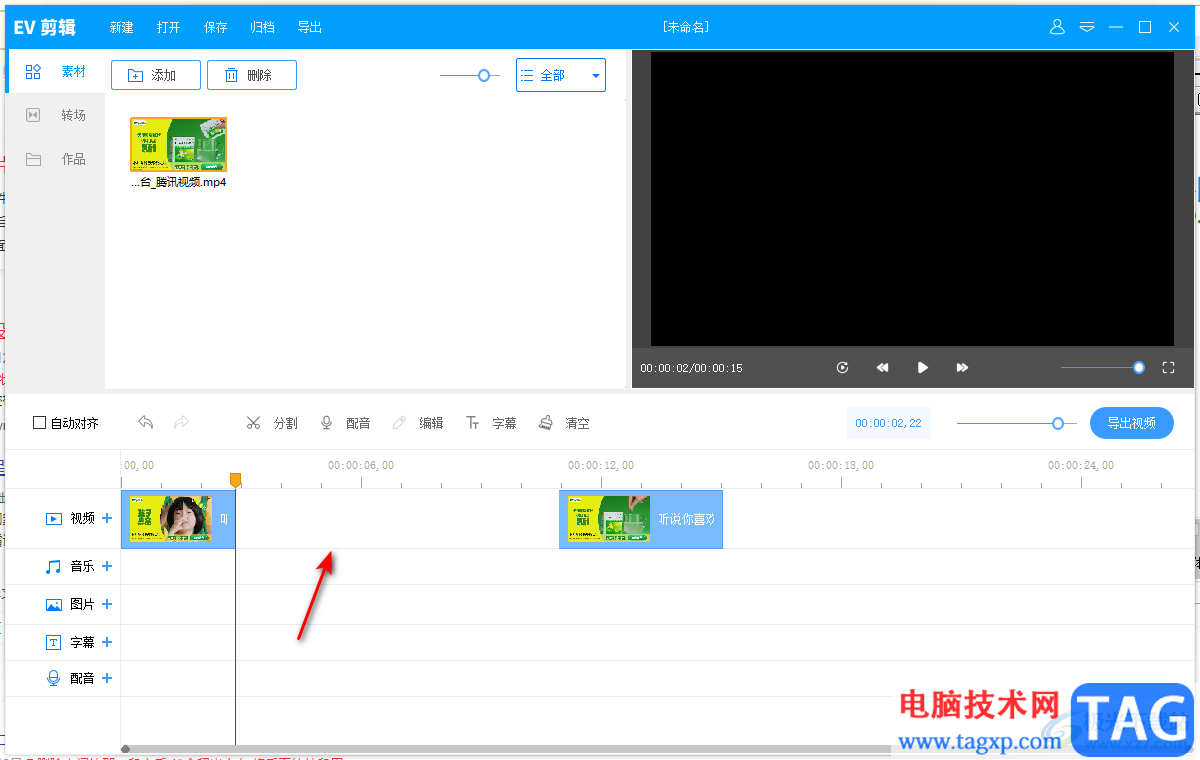Click the orange playhead marker
This screenshot has width=1200, height=760.
coord(236,480)
